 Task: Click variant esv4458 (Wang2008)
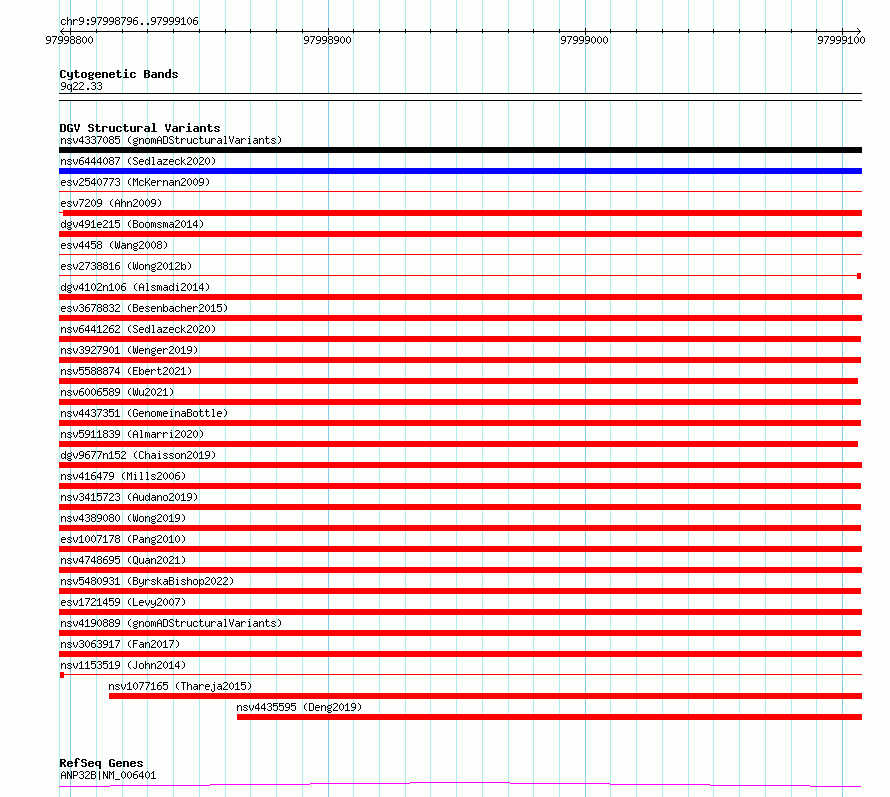(114, 245)
